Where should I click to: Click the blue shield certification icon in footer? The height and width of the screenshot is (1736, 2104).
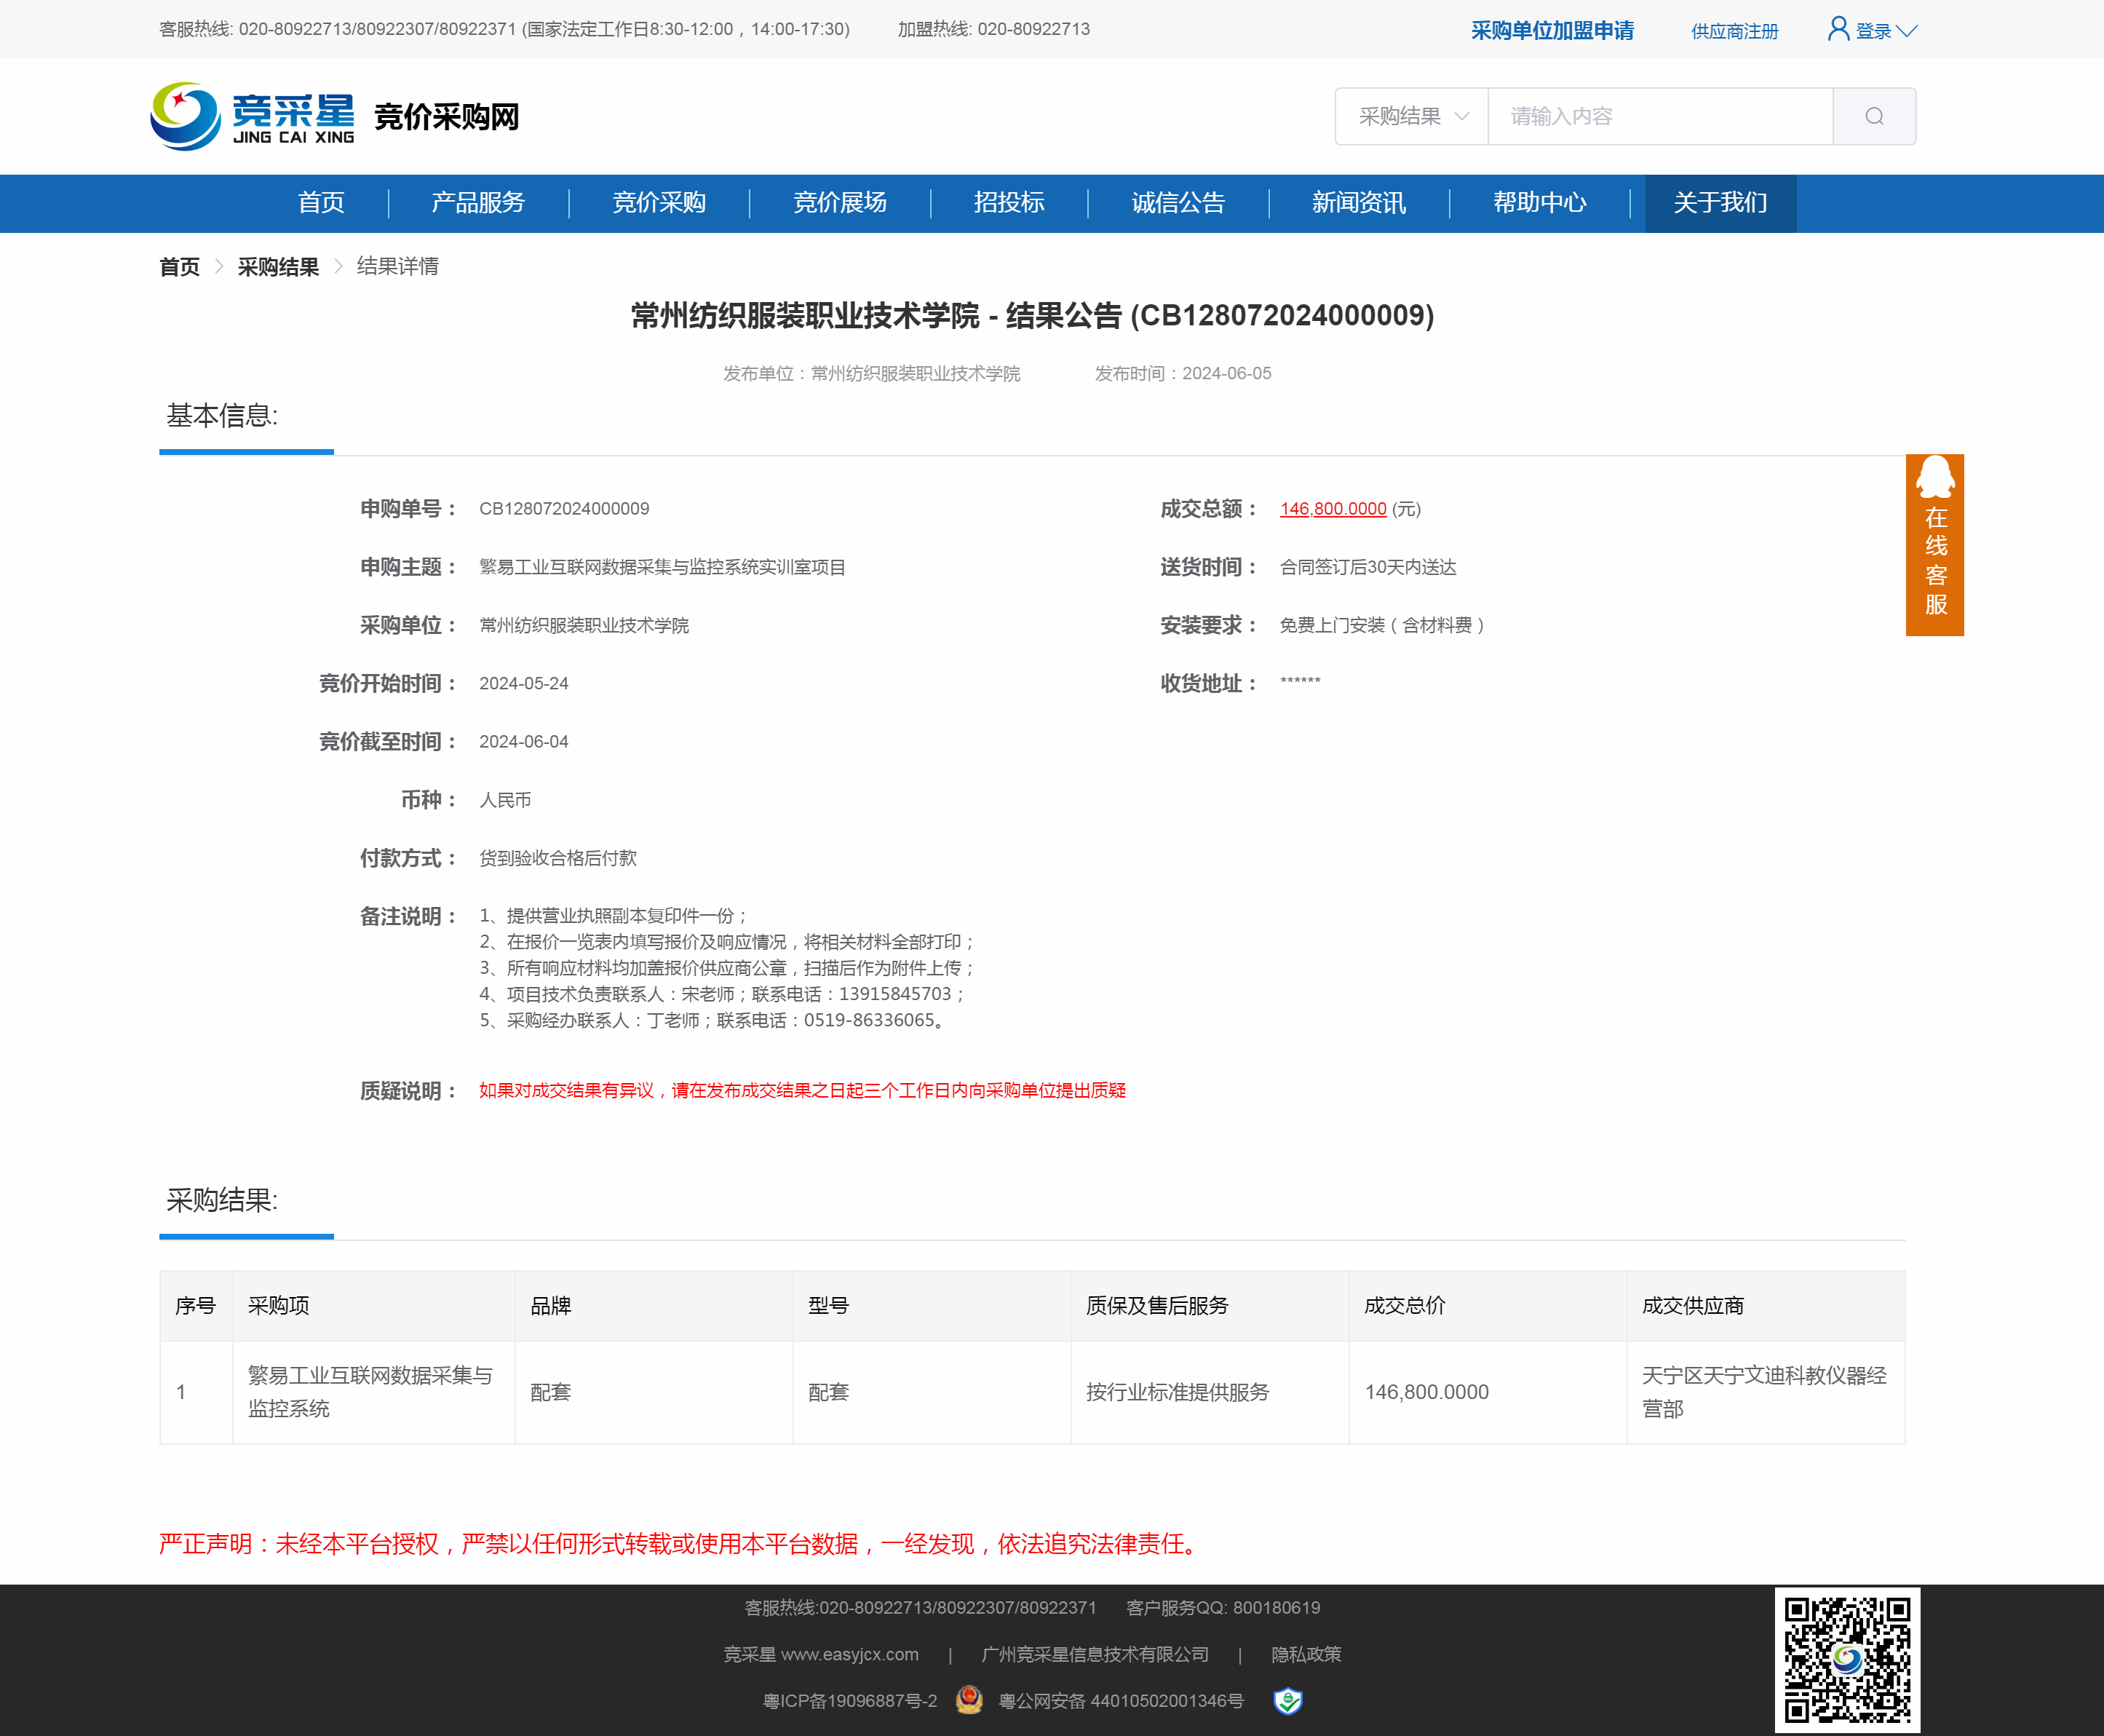point(1287,1700)
